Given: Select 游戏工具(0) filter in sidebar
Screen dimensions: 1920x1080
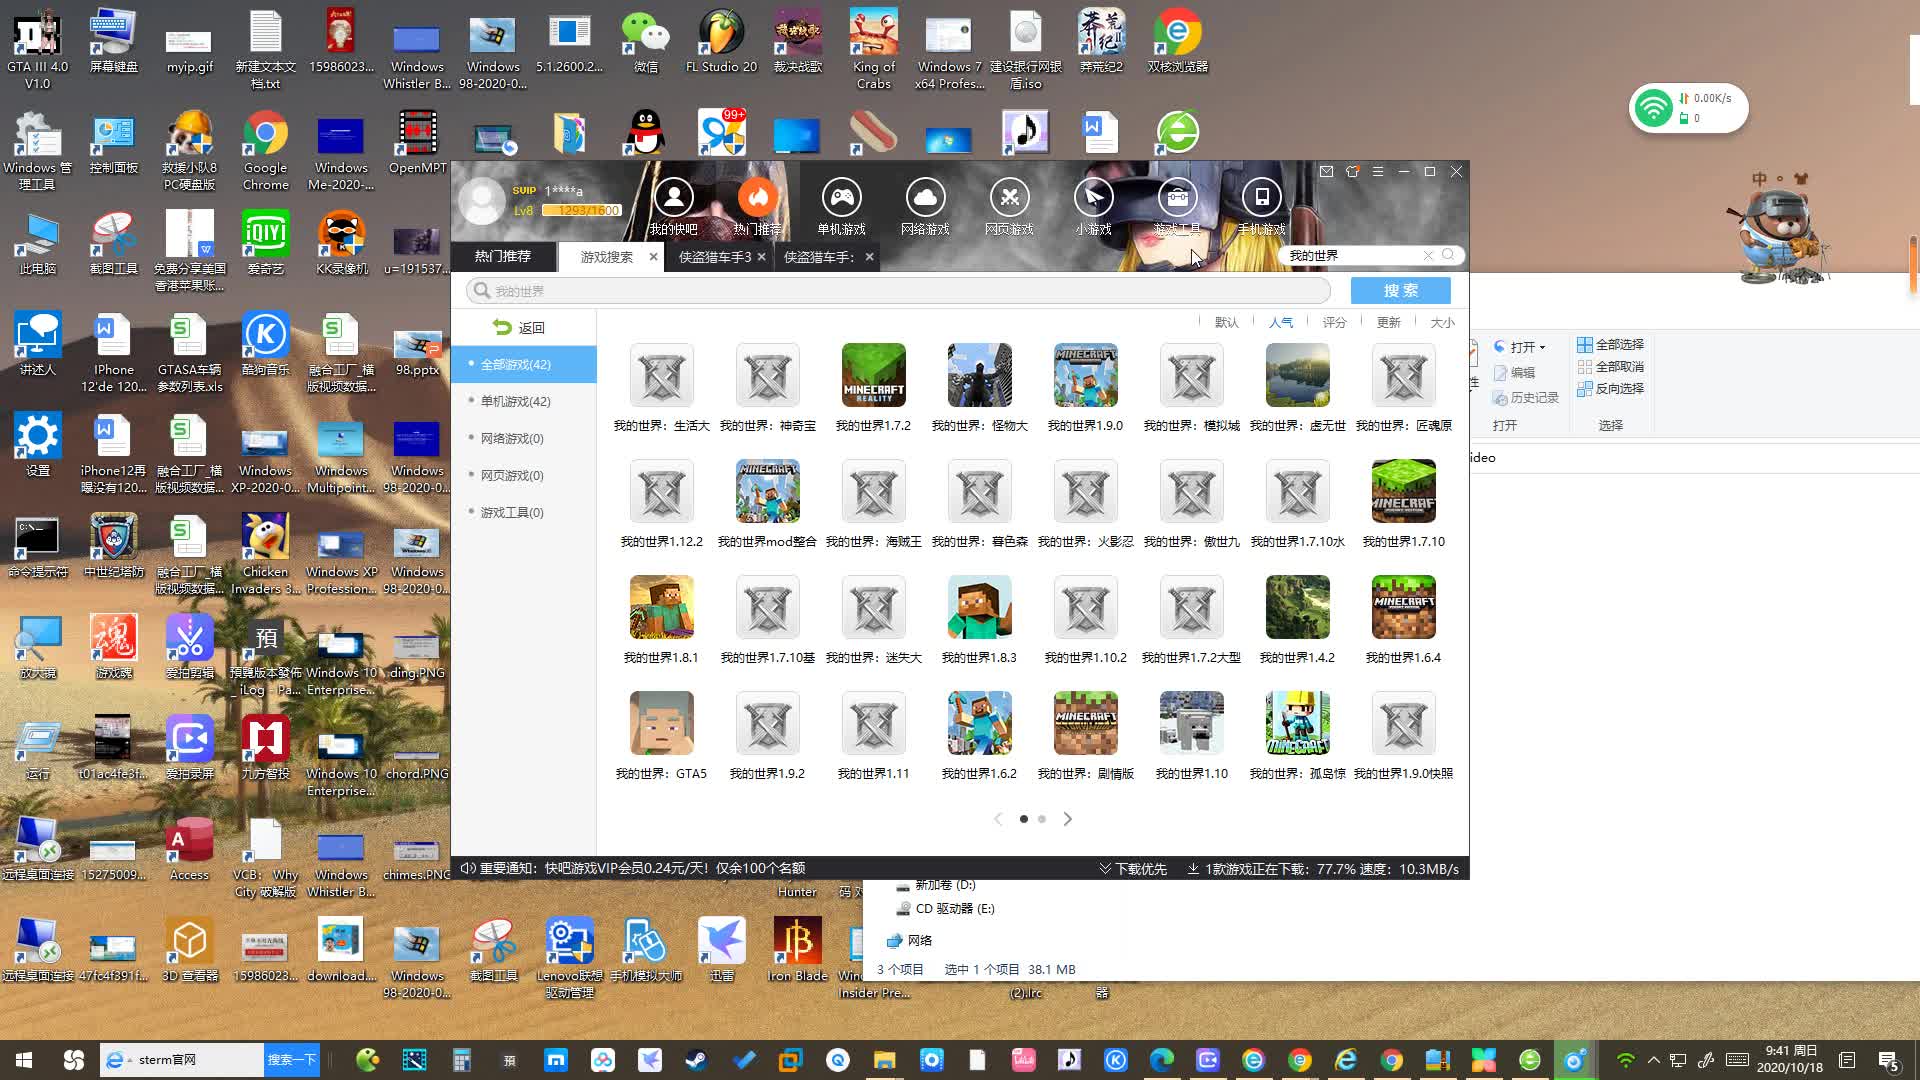Looking at the screenshot, I should click(x=511, y=512).
